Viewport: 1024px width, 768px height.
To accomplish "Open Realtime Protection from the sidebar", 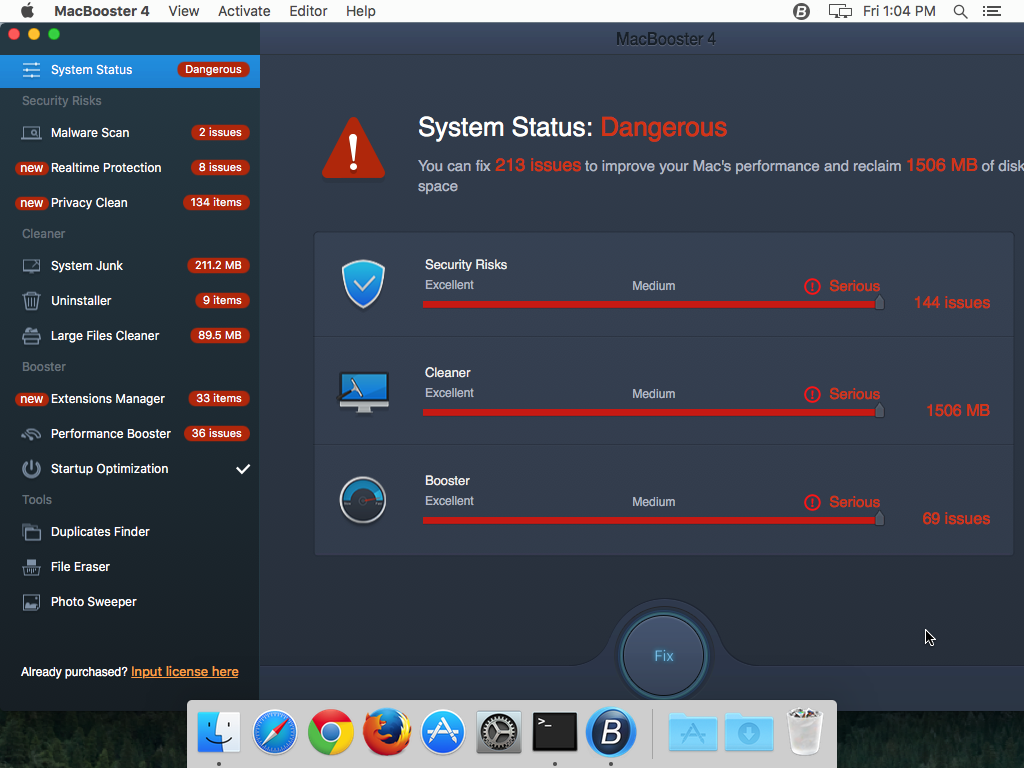I will tap(105, 167).
